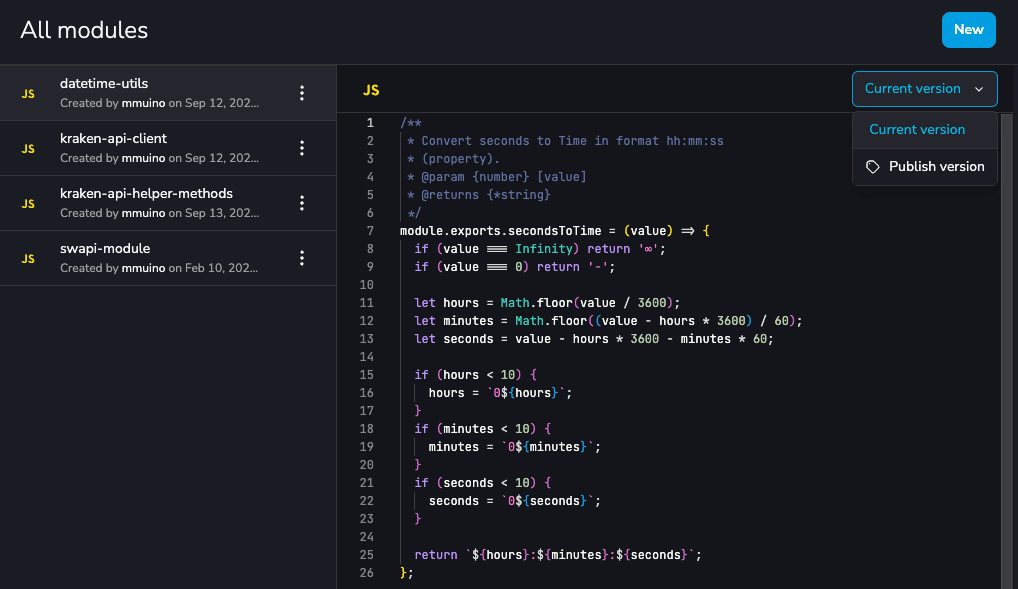
Task: Open the kebab menu for datetime-utils
Action: pyautogui.click(x=302, y=93)
